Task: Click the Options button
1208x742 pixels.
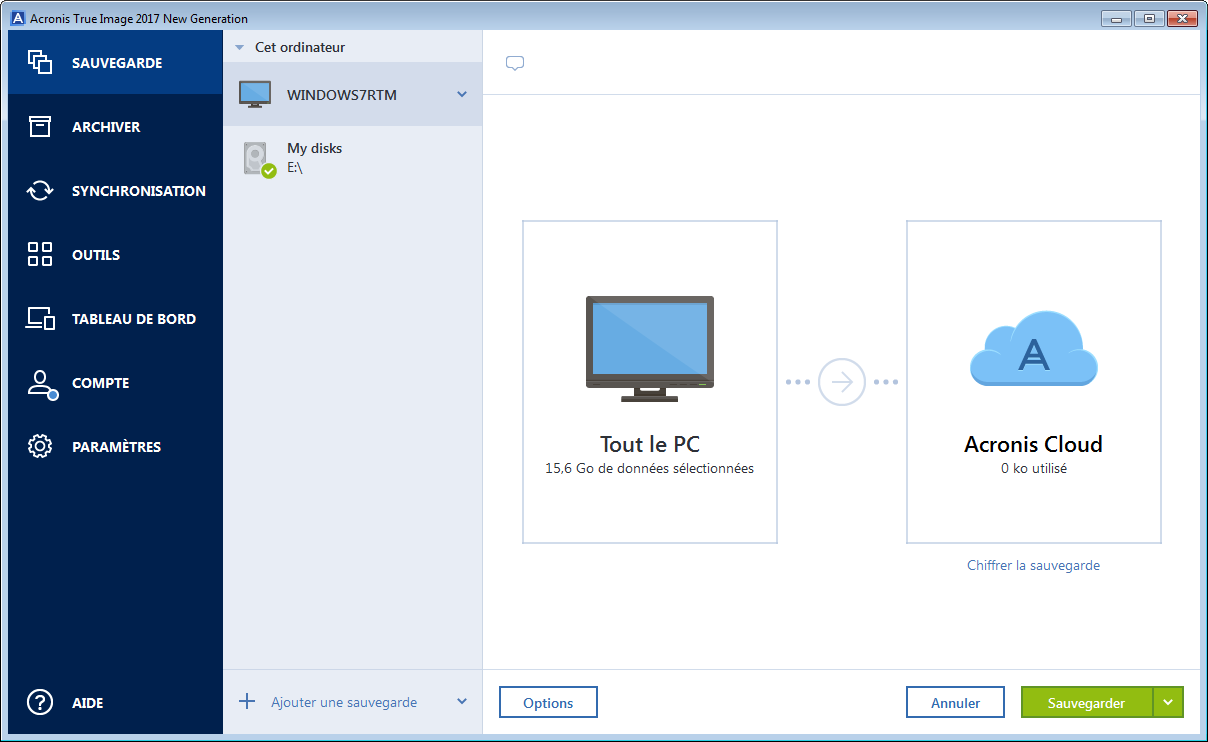Action: pos(548,703)
